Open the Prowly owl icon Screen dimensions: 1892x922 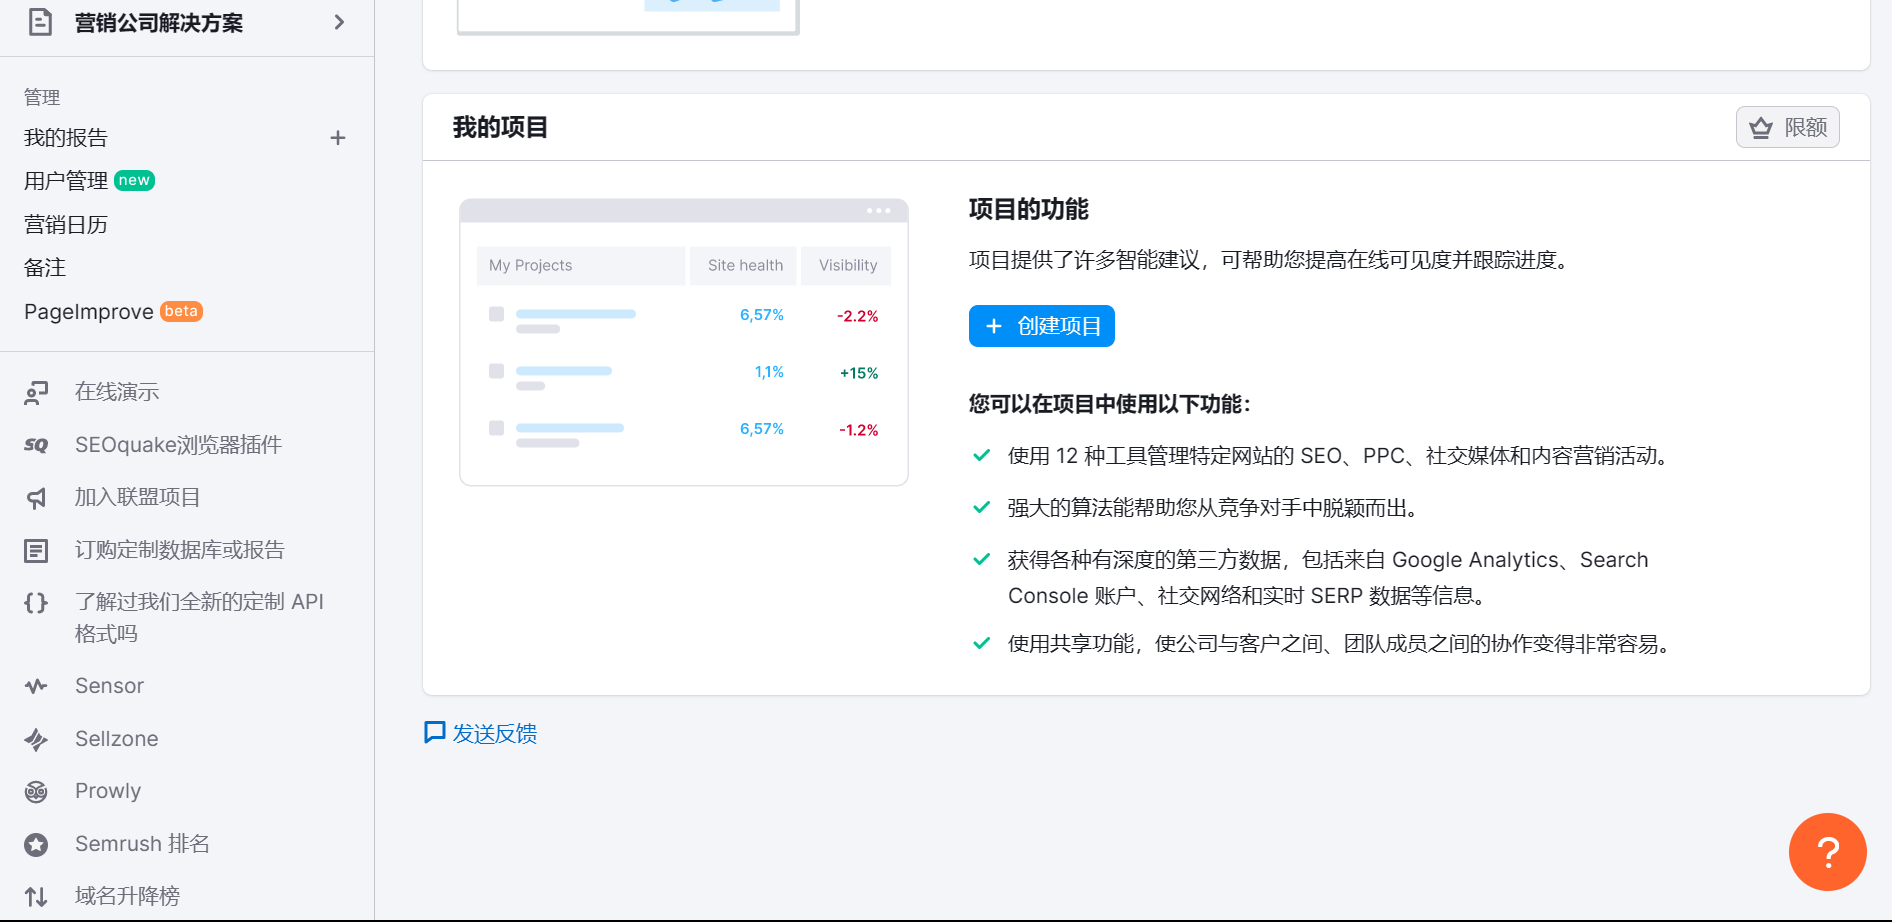[x=36, y=792]
